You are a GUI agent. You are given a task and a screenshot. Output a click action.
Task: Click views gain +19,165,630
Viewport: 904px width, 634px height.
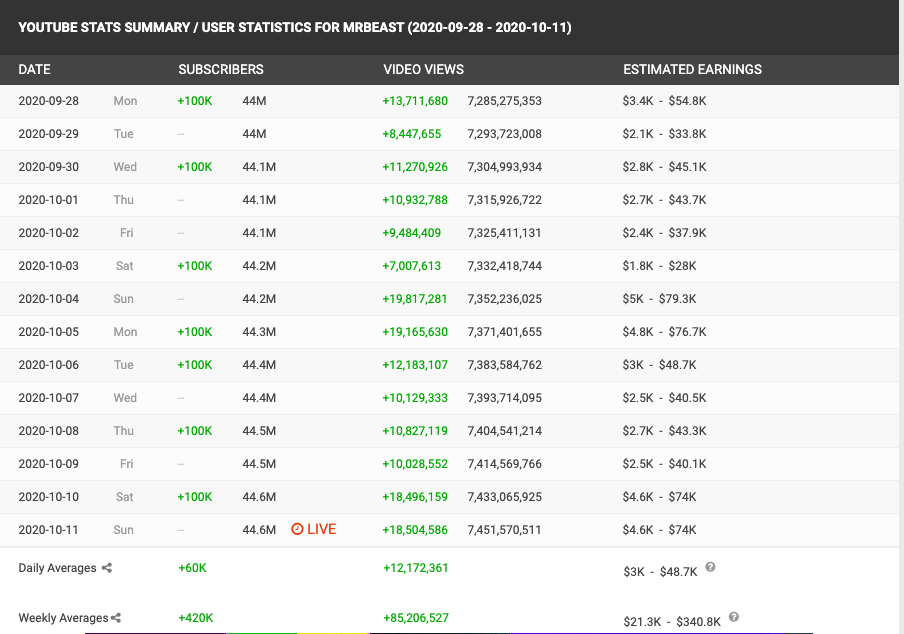415,332
